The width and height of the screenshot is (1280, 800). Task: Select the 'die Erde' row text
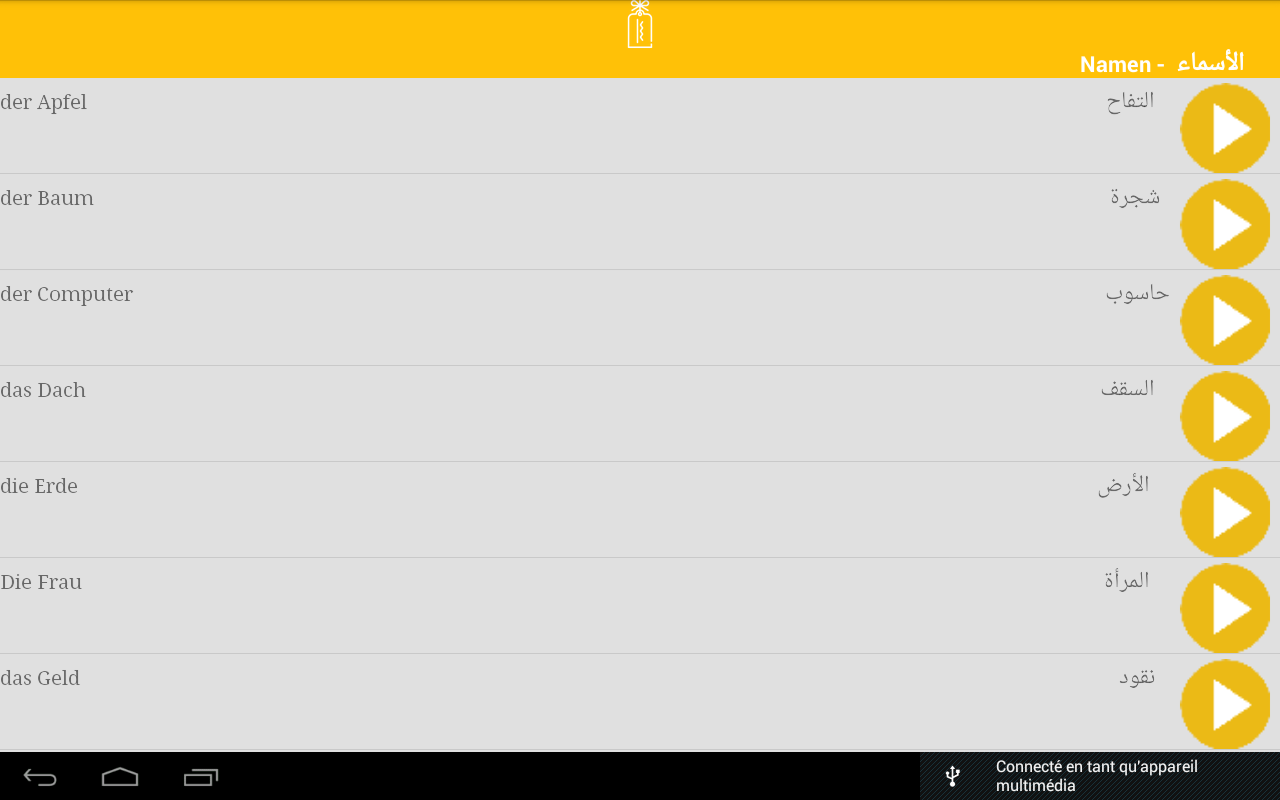pos(39,486)
